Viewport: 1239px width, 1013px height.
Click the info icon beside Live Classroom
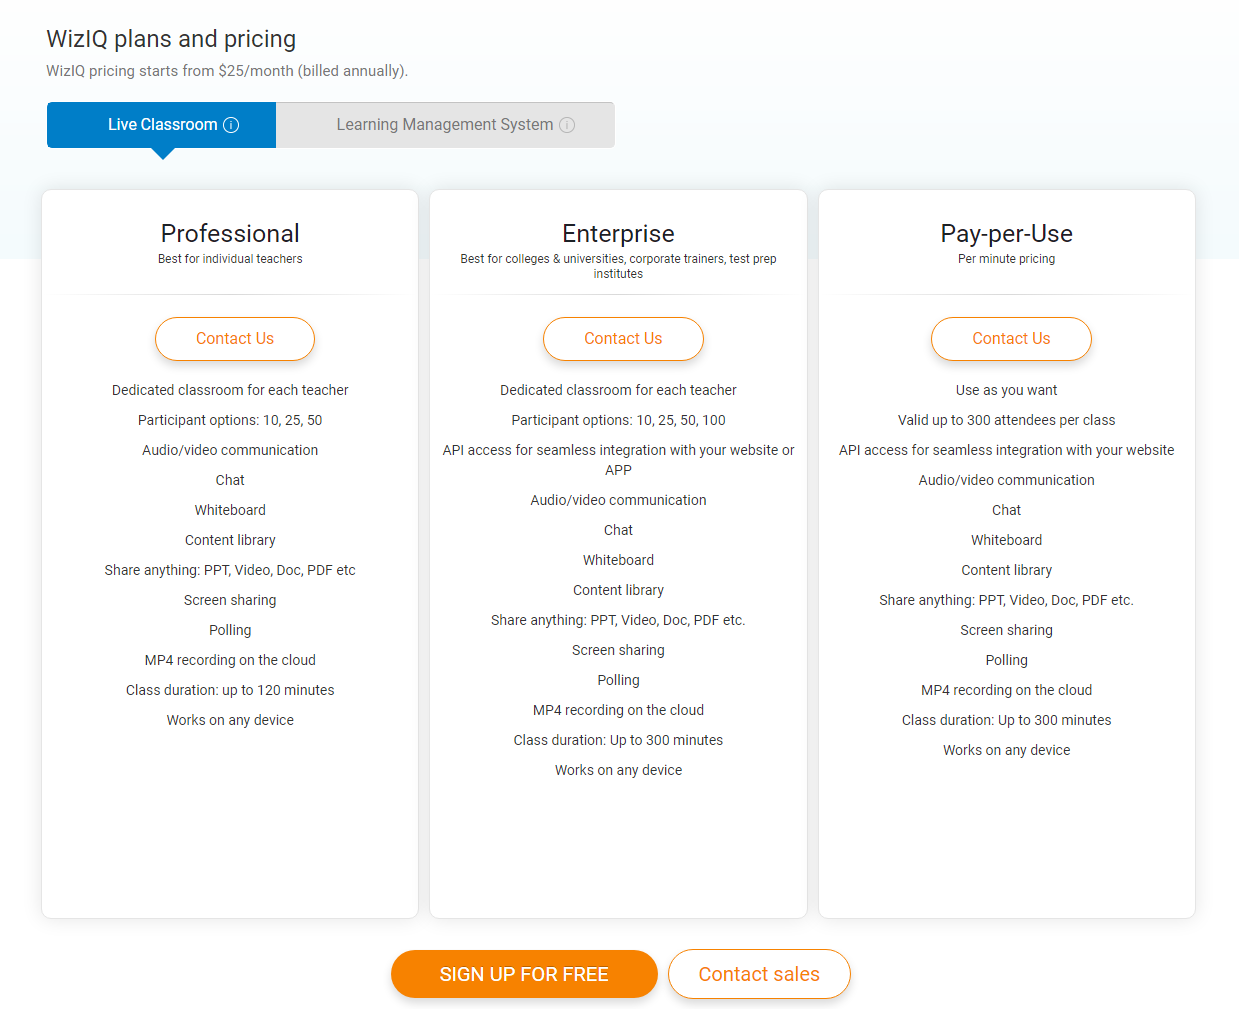pos(231,125)
